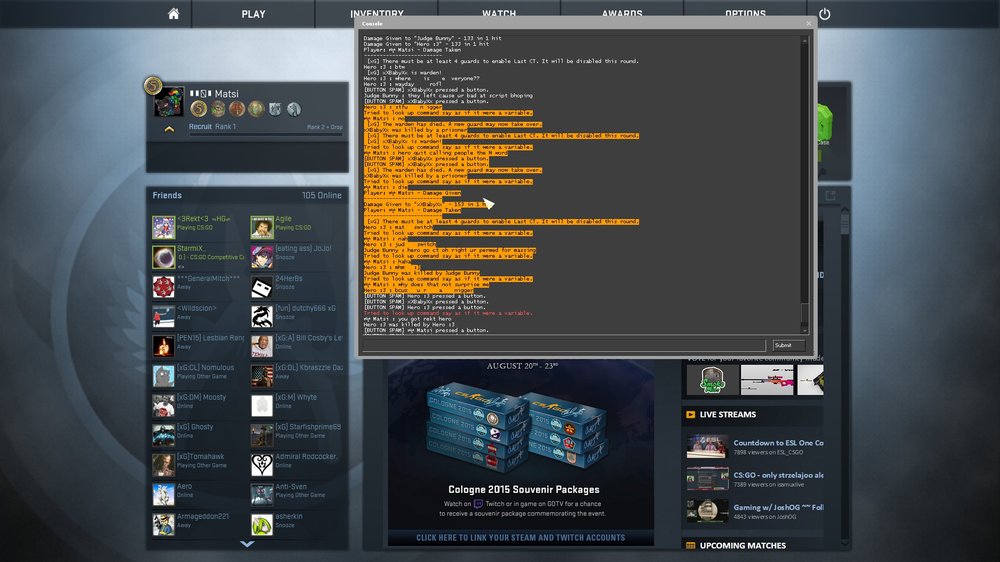Open Countdown to ESL One stream thumbnail
Viewport: 1000px width, 562px height.
pyautogui.click(x=707, y=446)
